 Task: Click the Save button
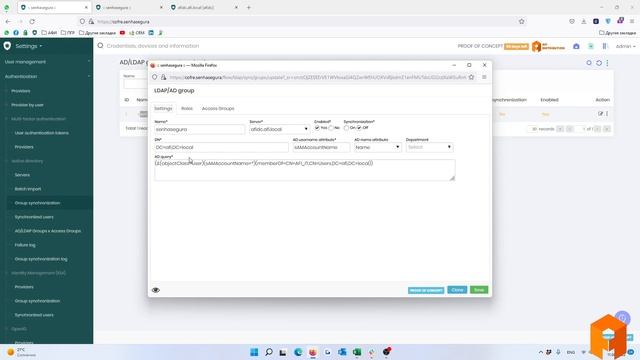(479, 290)
